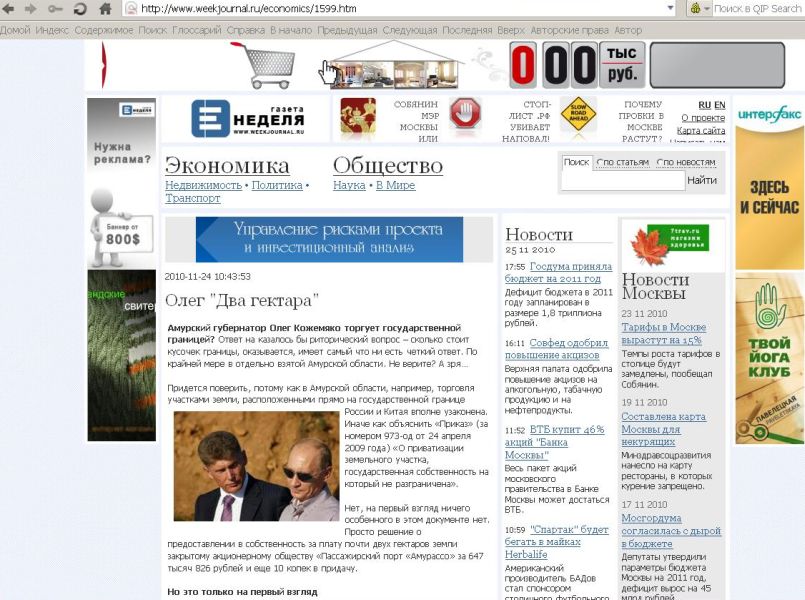Open the Экономика section heading
The height and width of the screenshot is (600, 805).
click(x=227, y=166)
